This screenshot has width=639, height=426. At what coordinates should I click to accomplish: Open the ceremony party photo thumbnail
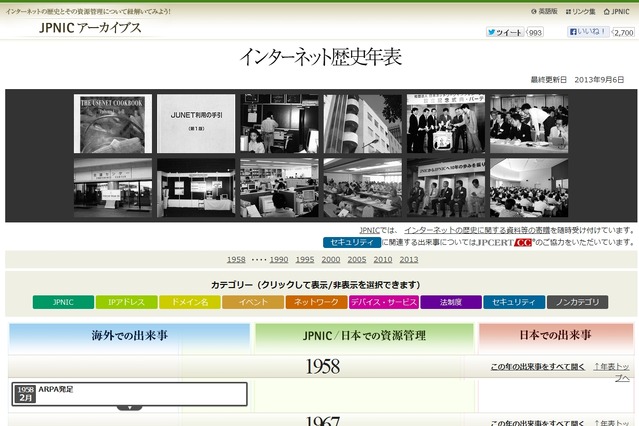446,124
